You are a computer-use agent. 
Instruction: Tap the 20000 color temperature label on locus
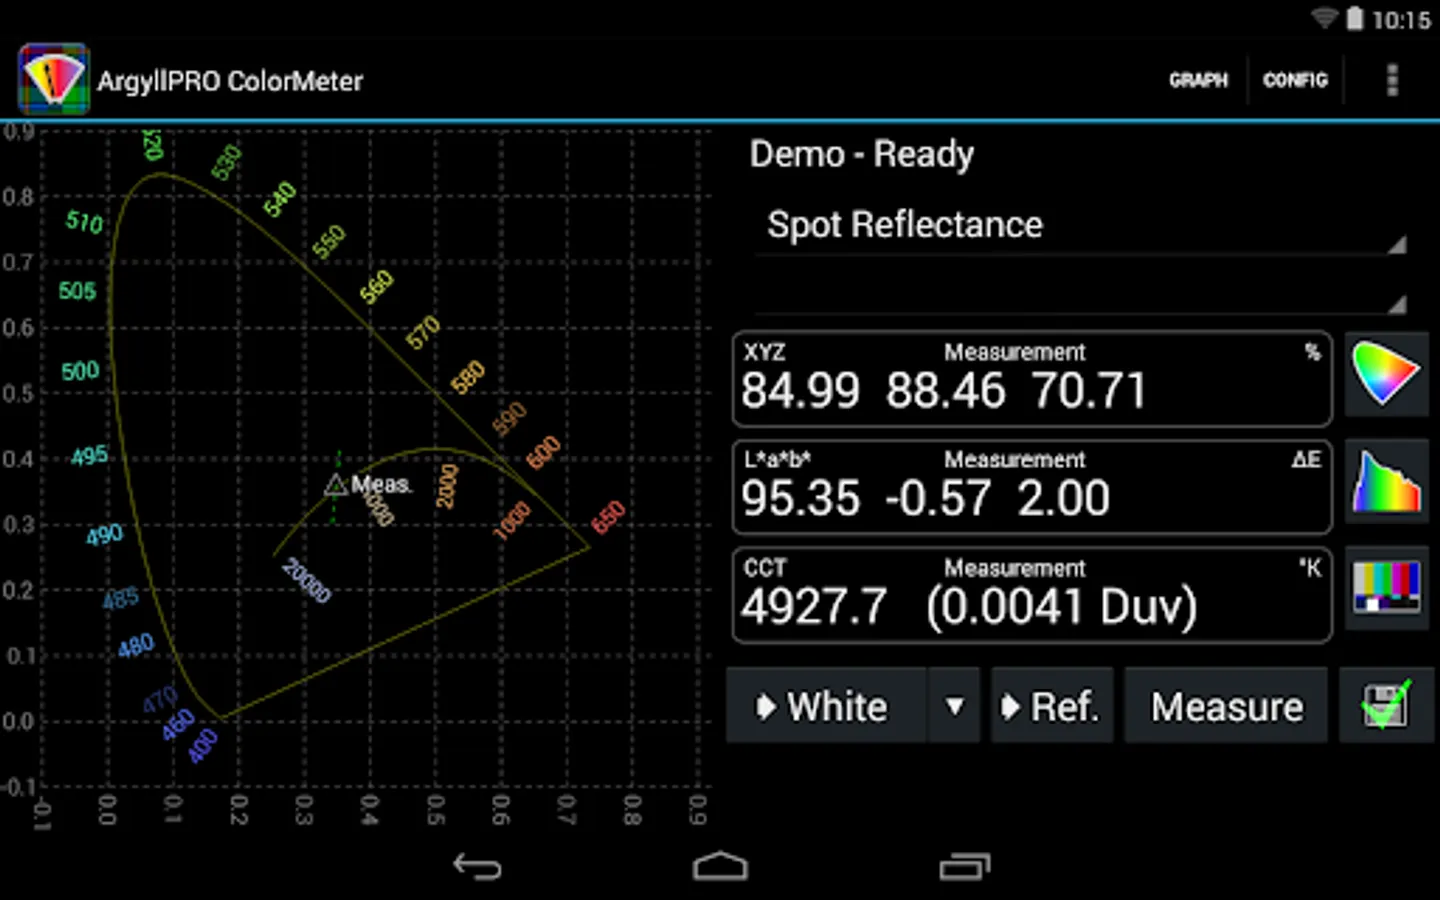[x=306, y=581]
